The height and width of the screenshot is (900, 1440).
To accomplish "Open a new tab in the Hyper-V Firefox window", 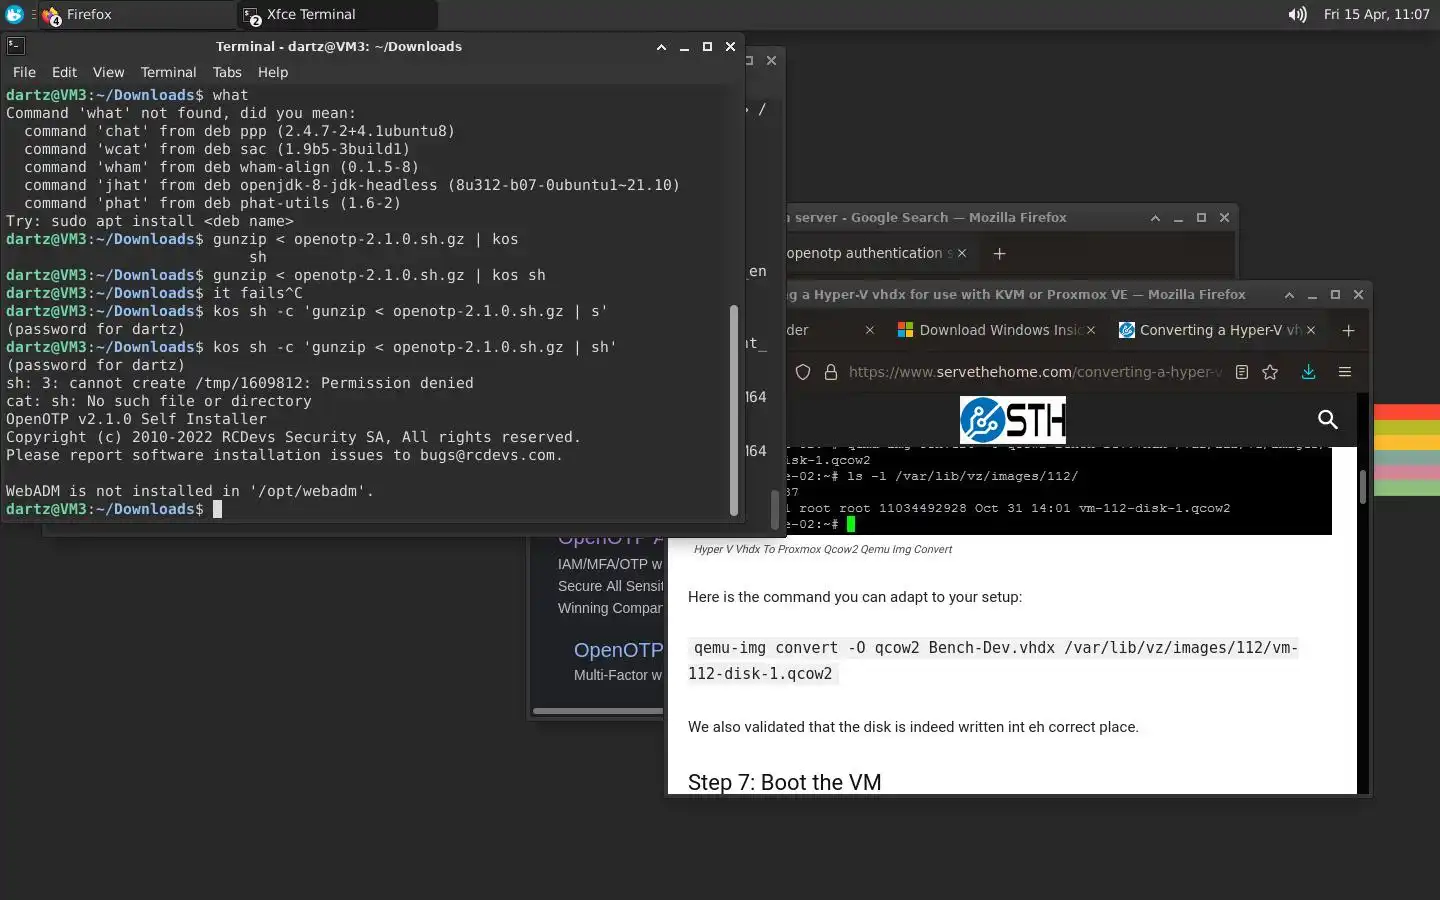I will pos(1348,330).
